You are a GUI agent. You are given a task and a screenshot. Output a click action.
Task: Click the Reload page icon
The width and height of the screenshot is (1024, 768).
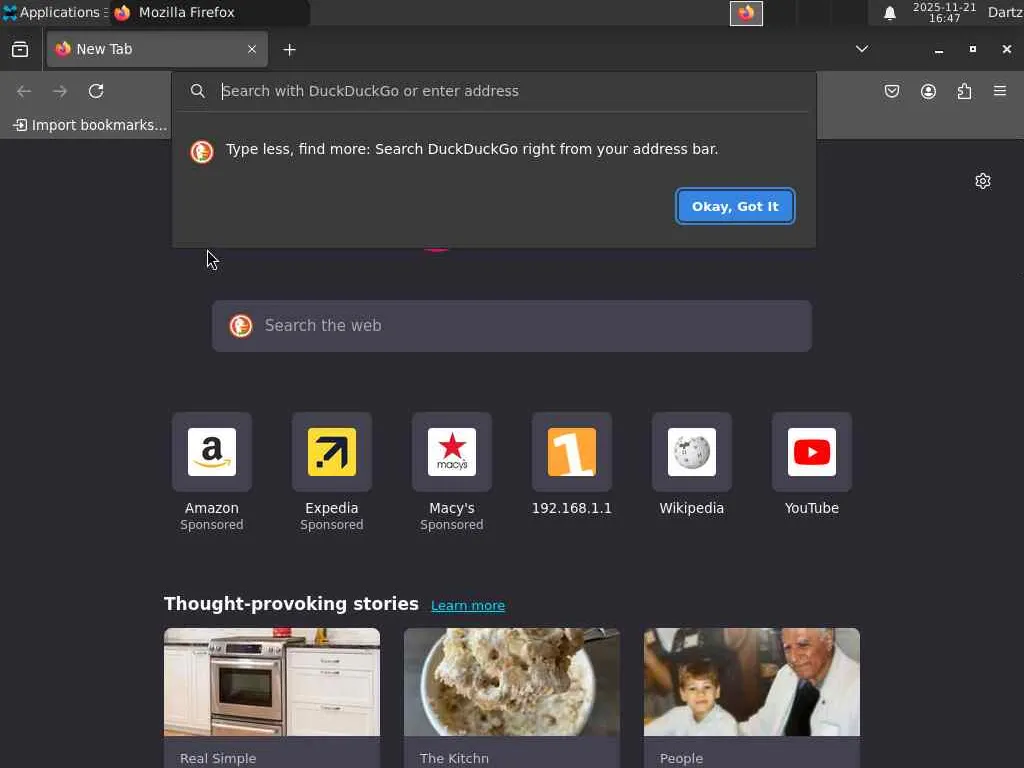point(96,91)
